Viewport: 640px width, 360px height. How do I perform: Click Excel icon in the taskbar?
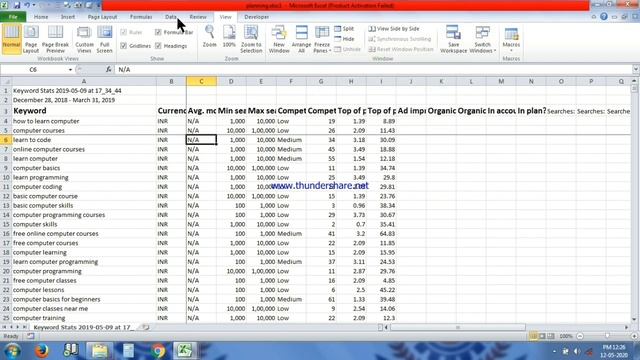(x=184, y=351)
